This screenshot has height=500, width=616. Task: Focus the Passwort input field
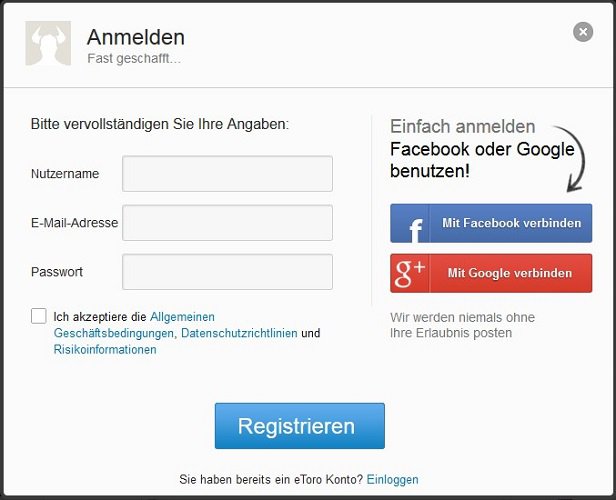227,272
